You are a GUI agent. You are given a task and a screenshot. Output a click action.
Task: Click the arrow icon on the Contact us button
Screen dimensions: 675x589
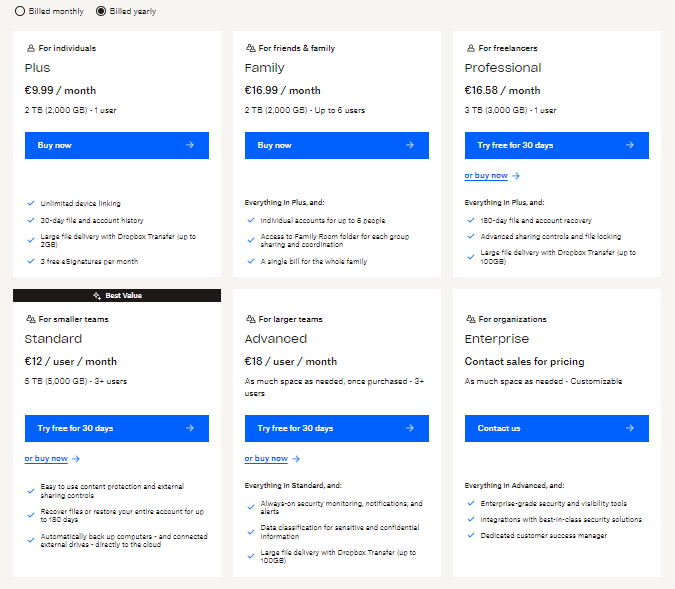pos(630,428)
